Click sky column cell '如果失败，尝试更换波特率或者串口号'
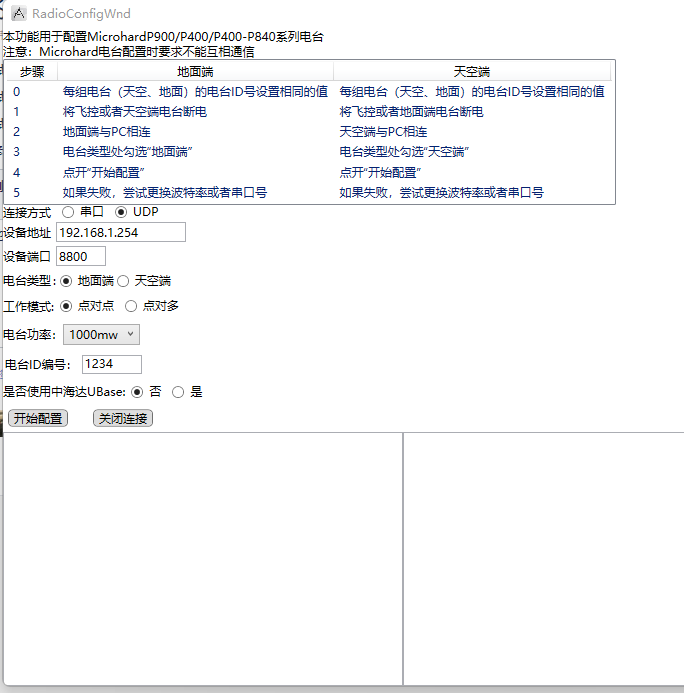 [441, 193]
